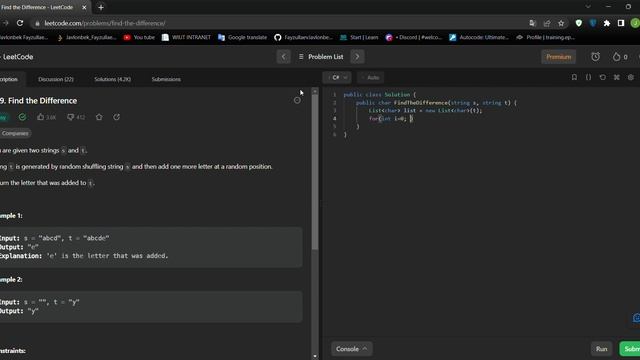Open the Autocode bookmark
This screenshot has width=640, height=360.
click(479, 37)
